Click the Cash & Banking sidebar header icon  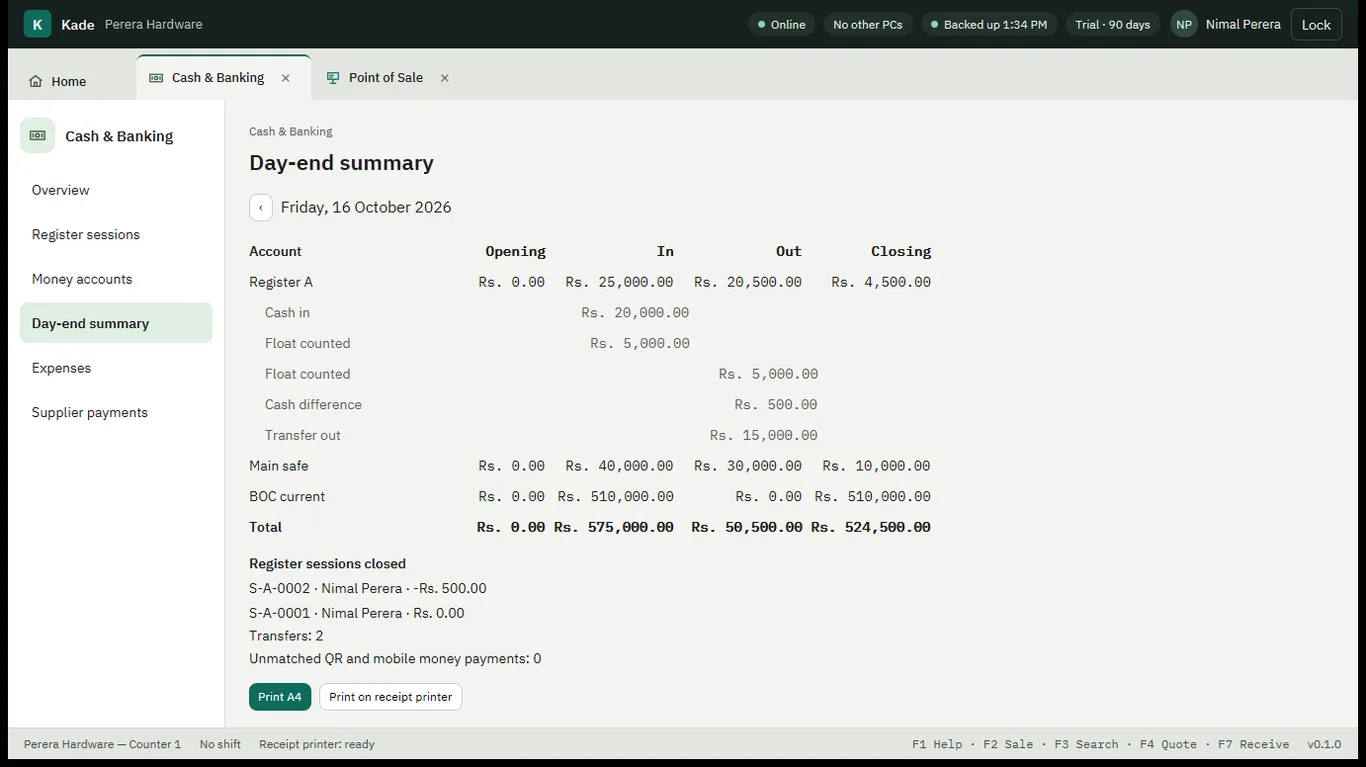[x=38, y=136]
